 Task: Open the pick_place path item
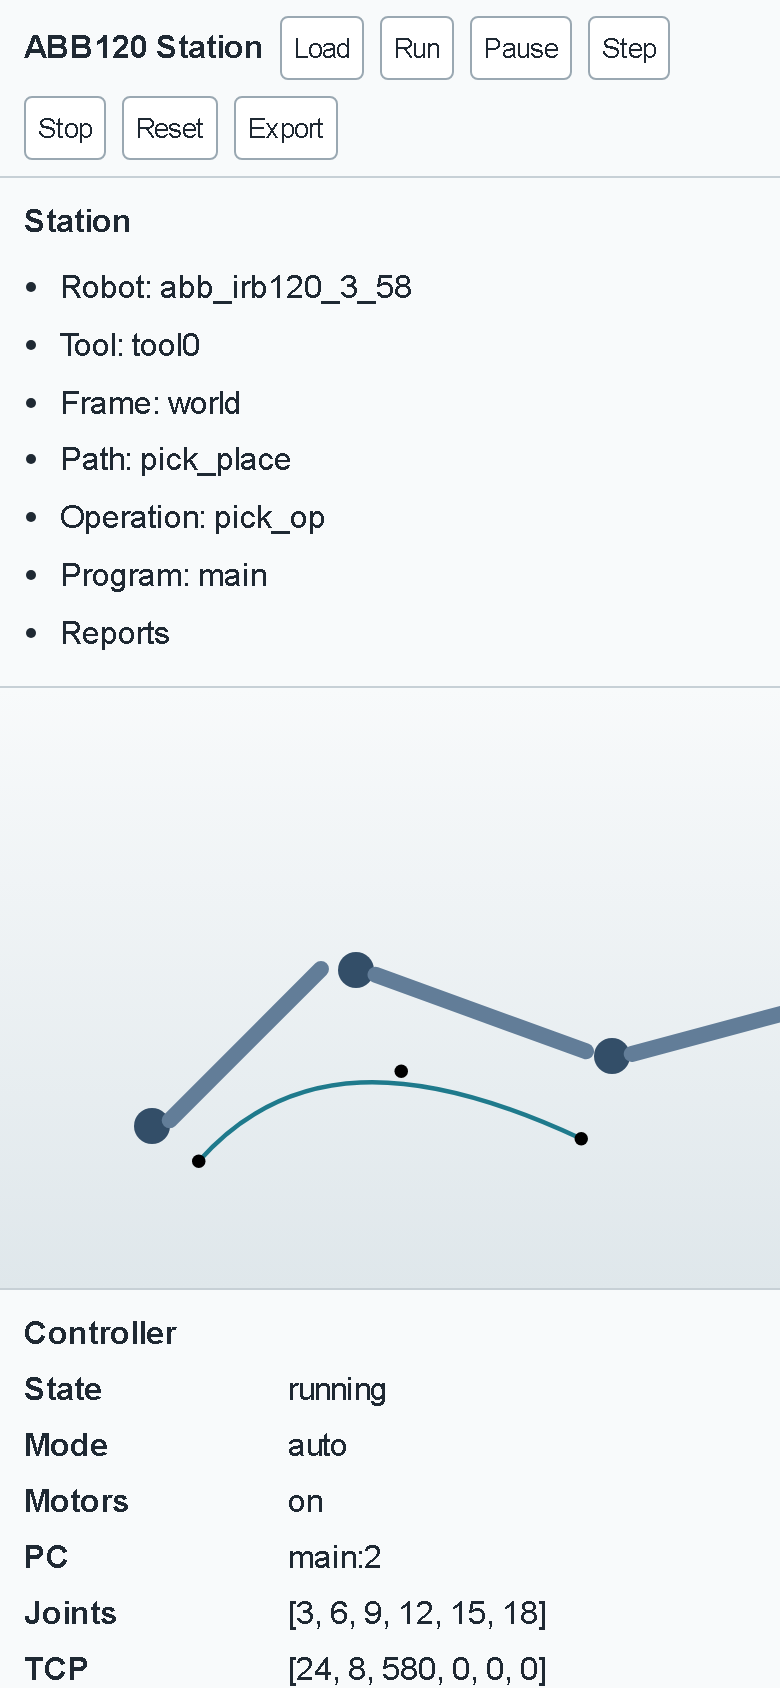(x=176, y=460)
